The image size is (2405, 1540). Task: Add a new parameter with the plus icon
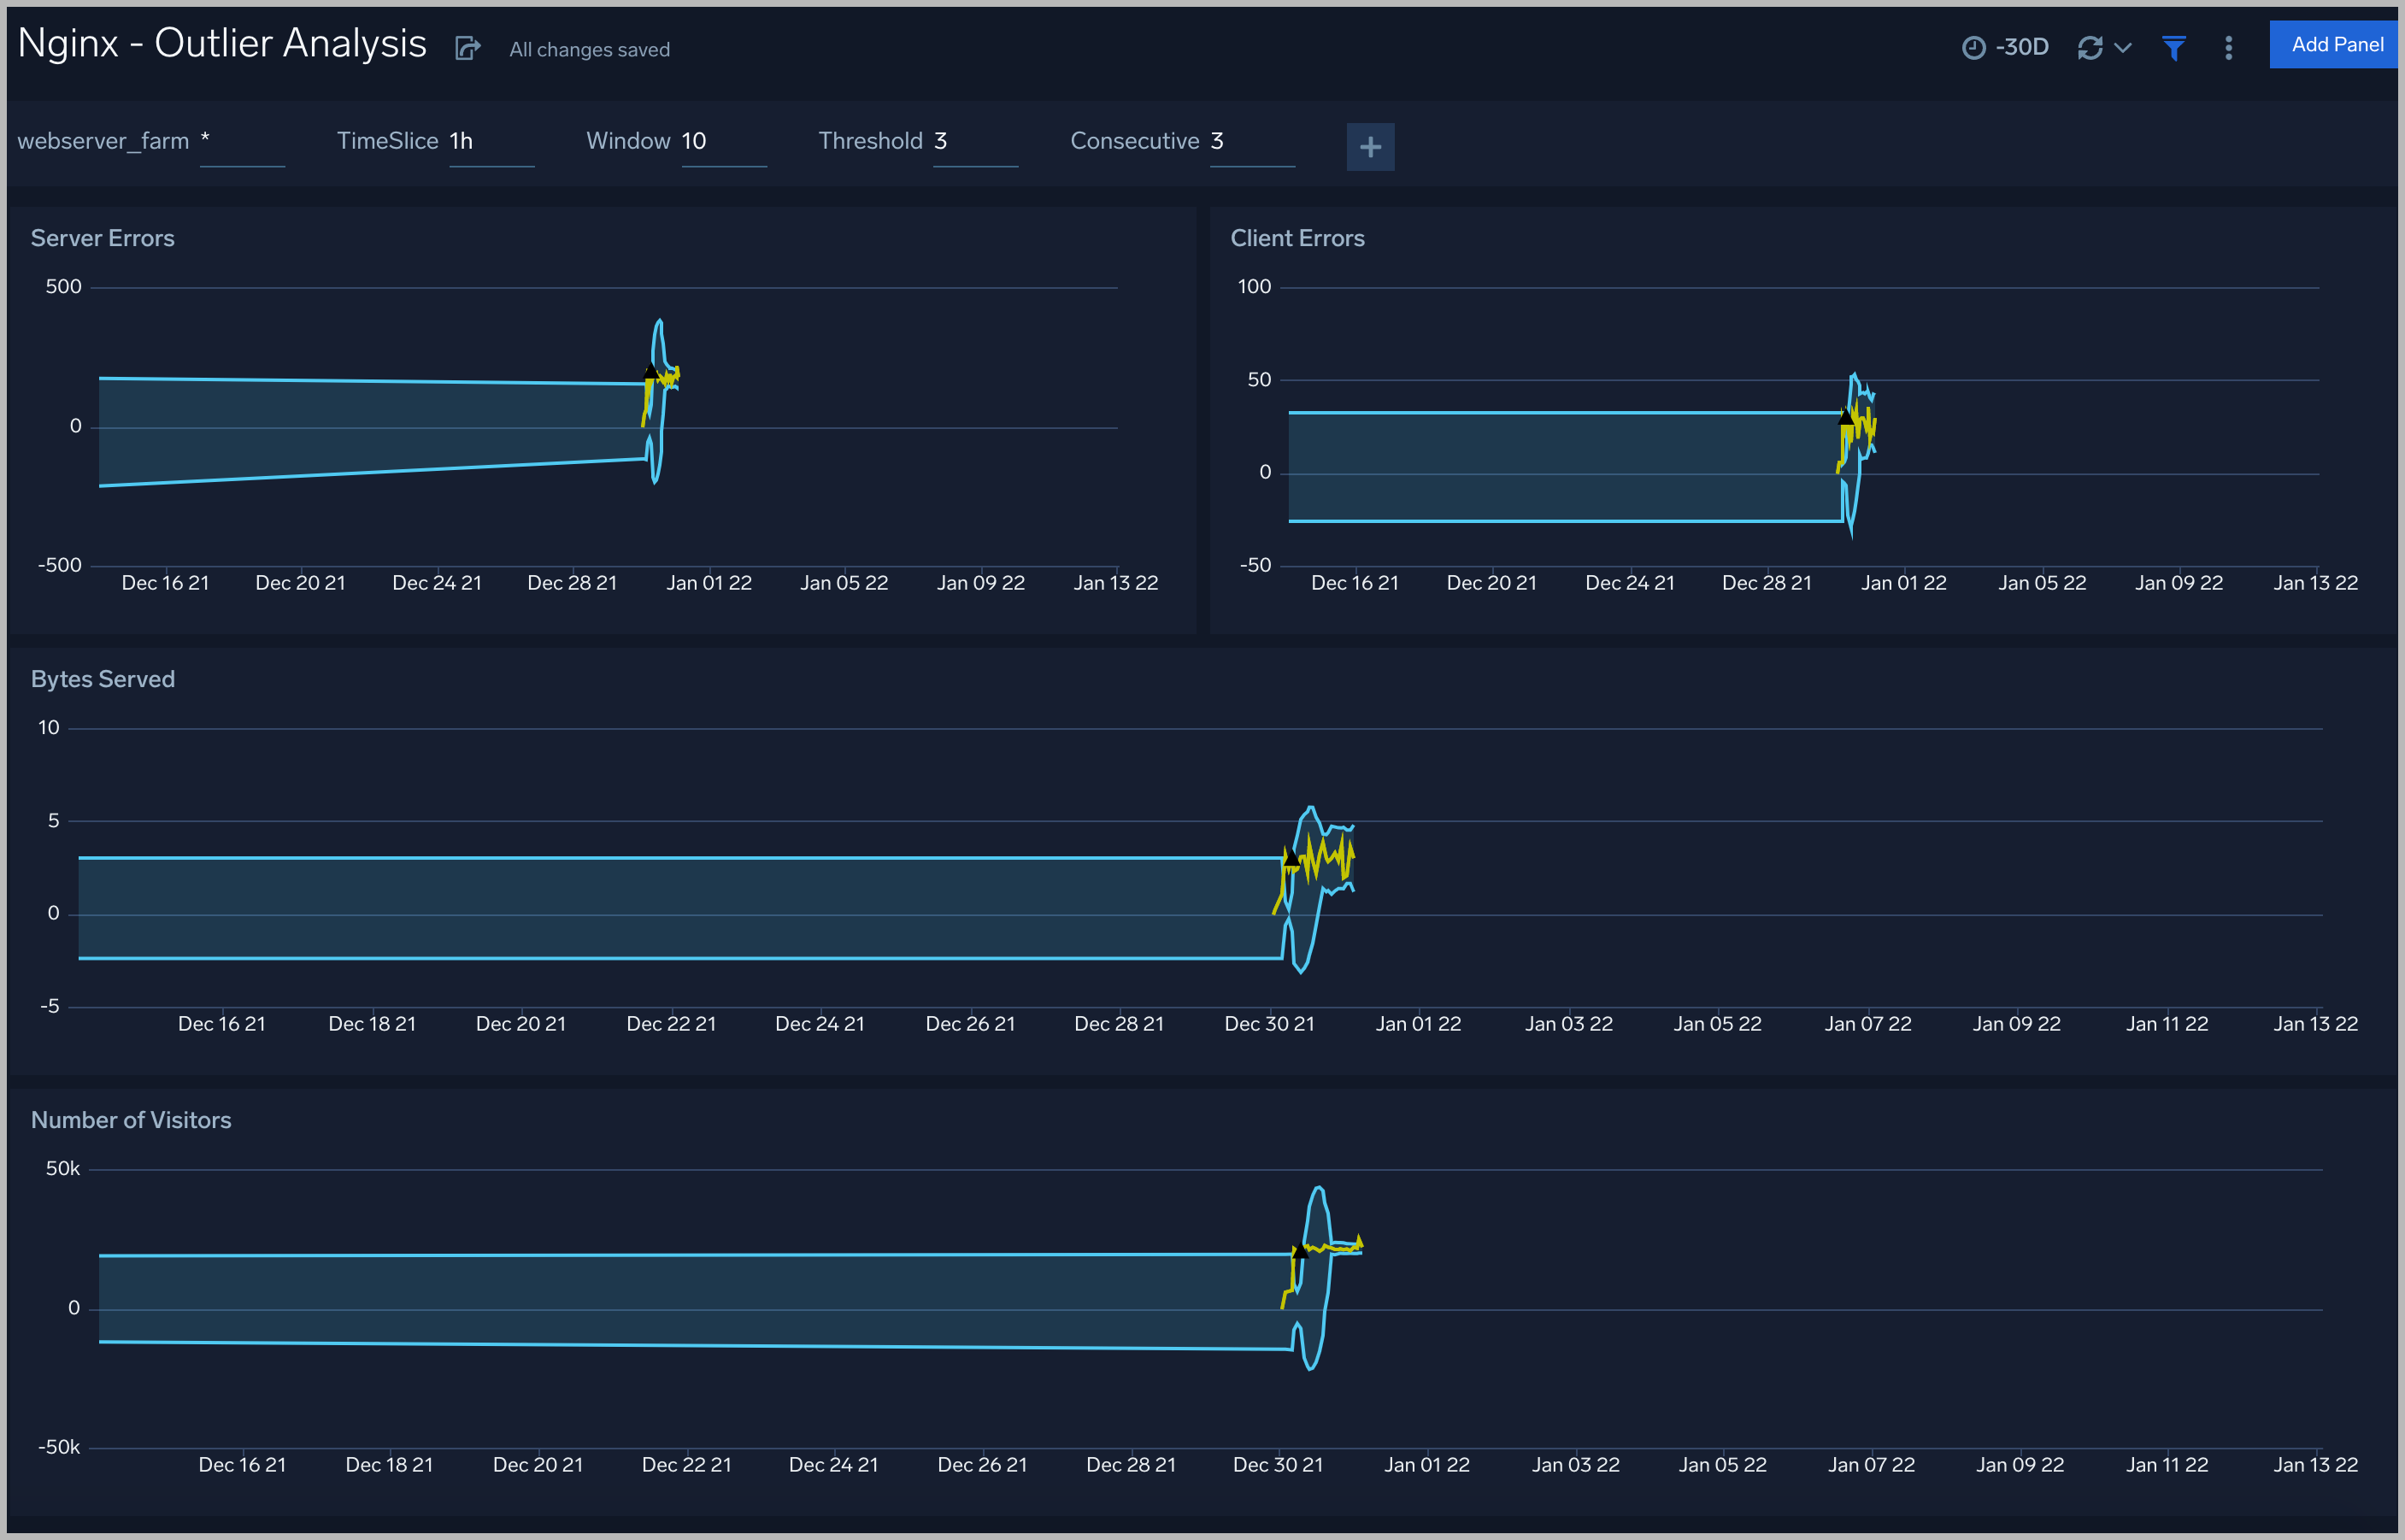click(1370, 147)
